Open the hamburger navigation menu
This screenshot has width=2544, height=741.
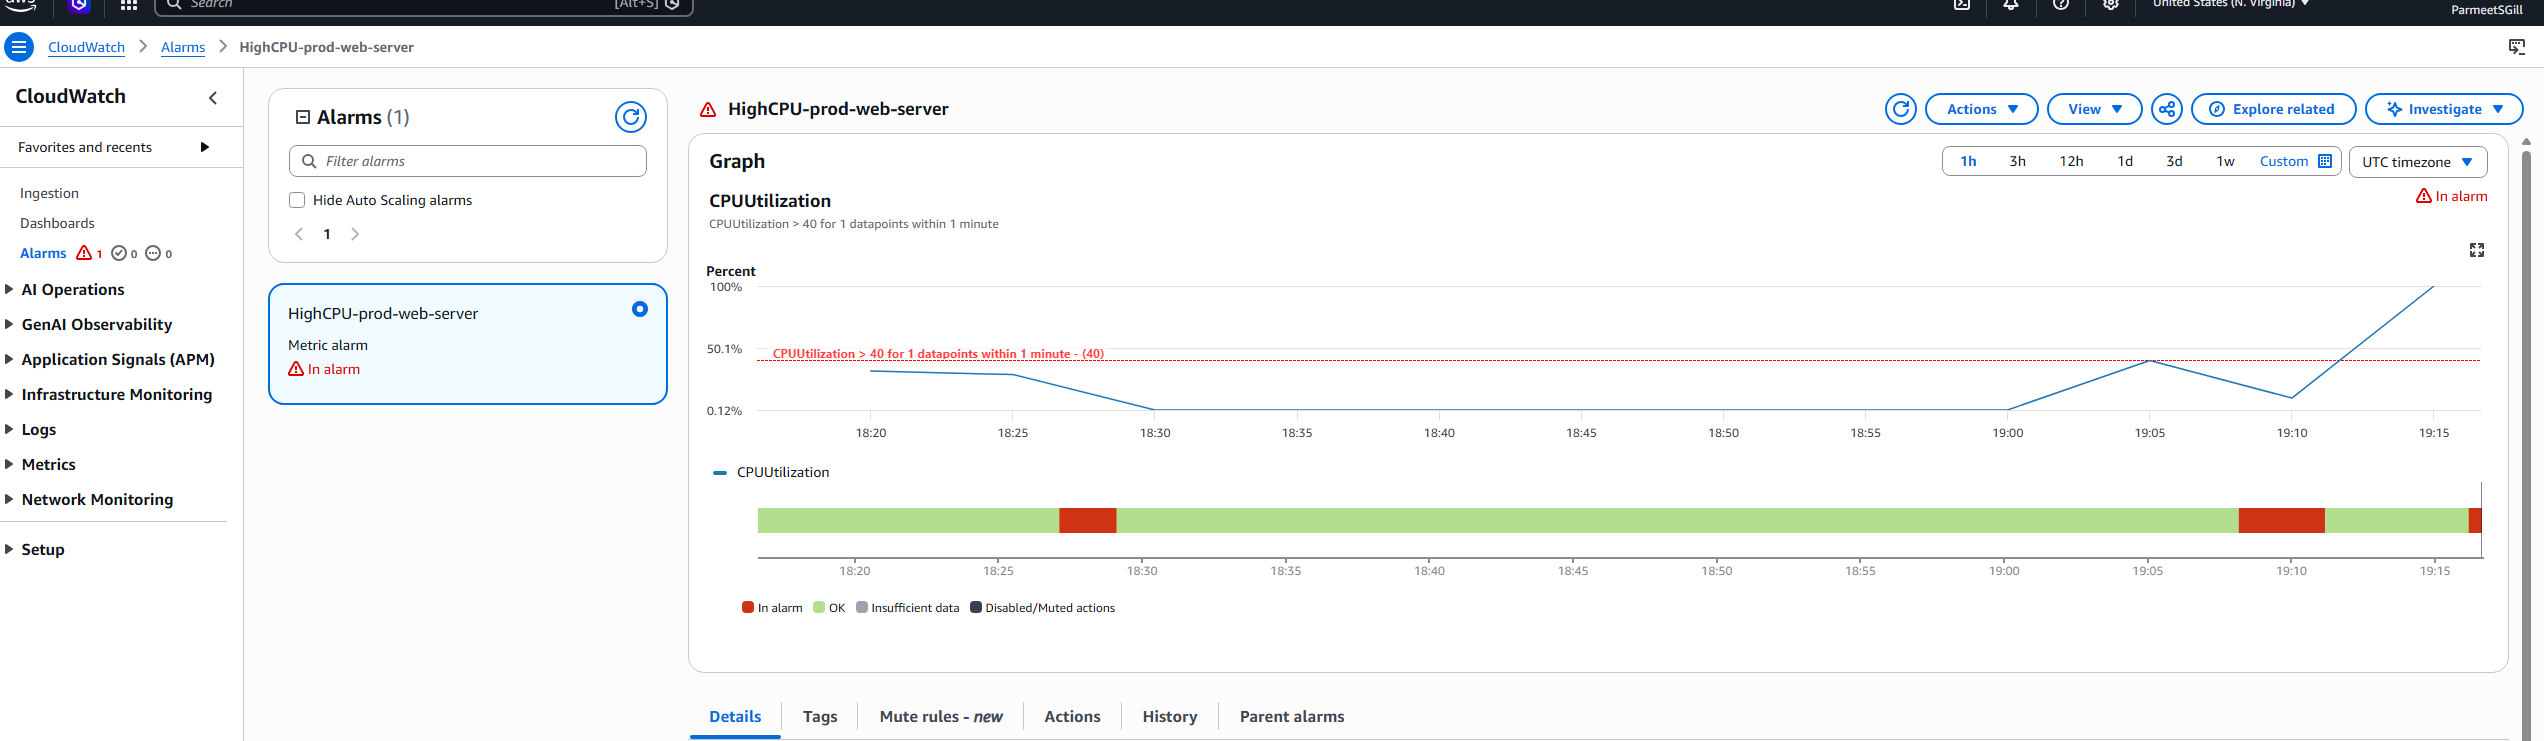click(18, 47)
